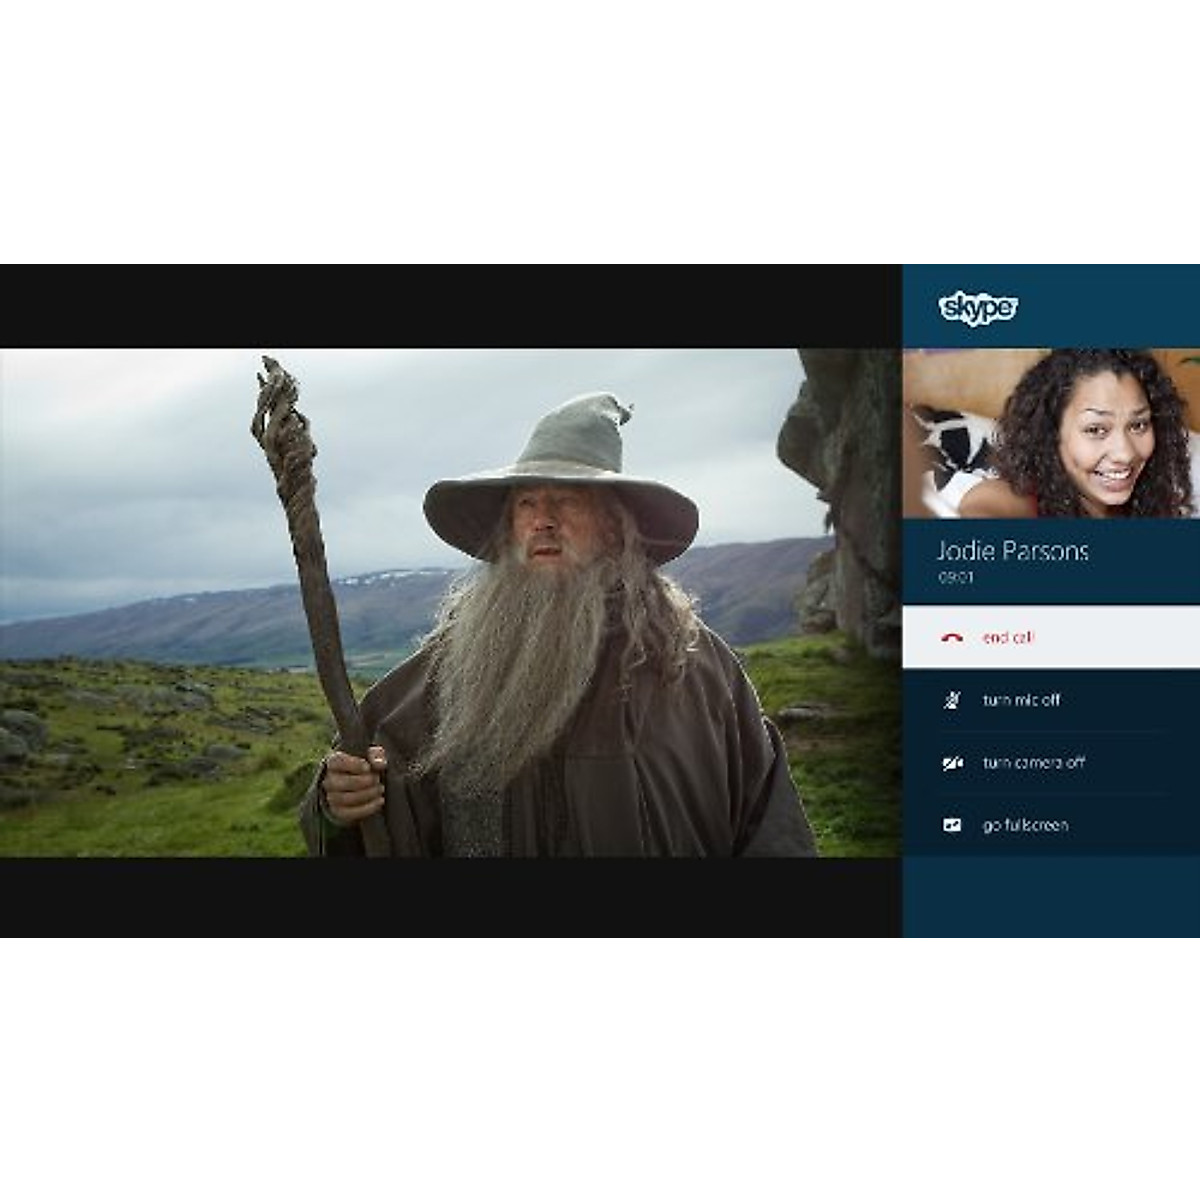Screen dimensions: 1200x1200
Task: Click the Skype logo
Action: tap(978, 308)
